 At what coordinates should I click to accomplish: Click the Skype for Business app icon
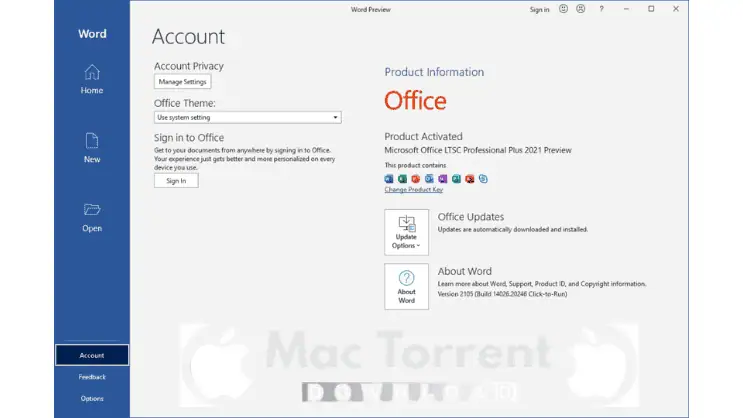(x=483, y=179)
